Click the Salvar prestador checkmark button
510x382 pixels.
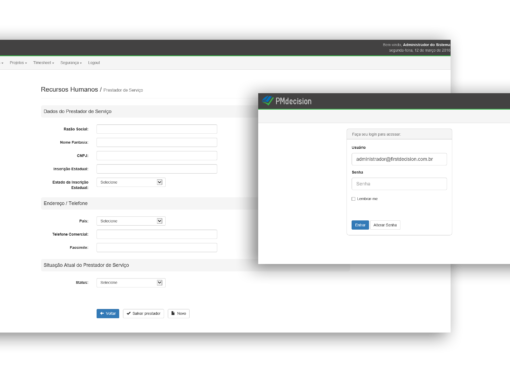tap(143, 313)
